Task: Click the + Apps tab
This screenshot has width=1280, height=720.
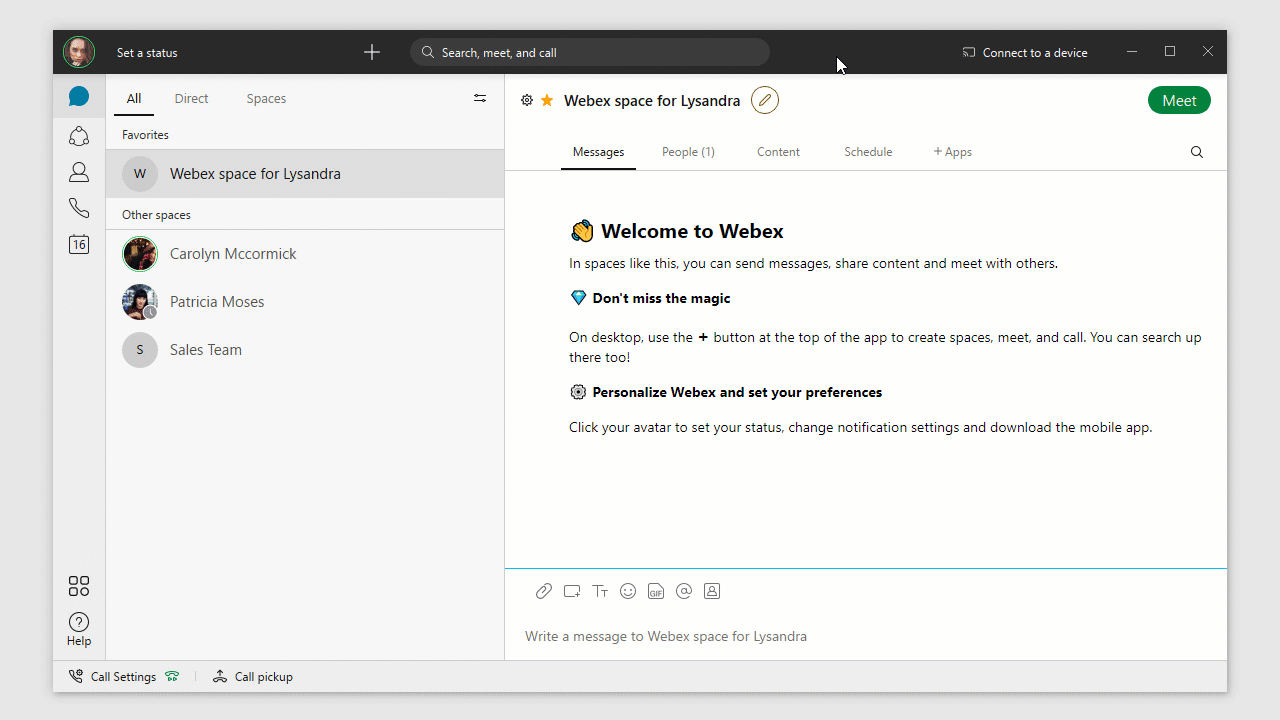Action: tap(952, 152)
